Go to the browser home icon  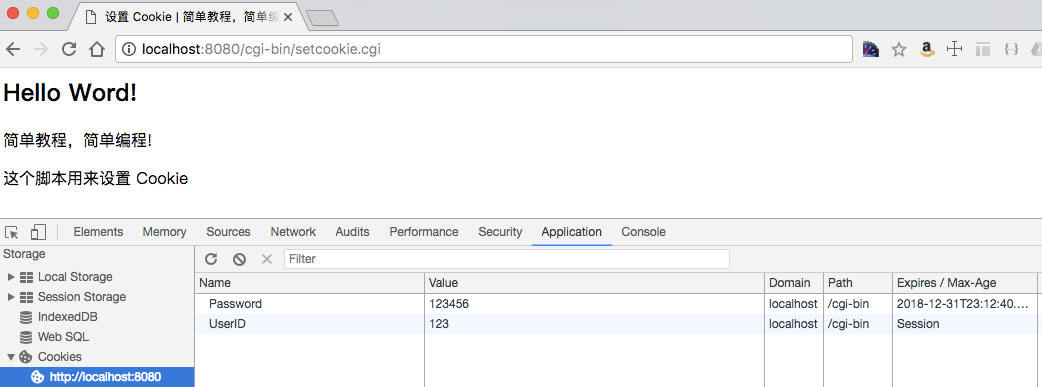(x=97, y=49)
